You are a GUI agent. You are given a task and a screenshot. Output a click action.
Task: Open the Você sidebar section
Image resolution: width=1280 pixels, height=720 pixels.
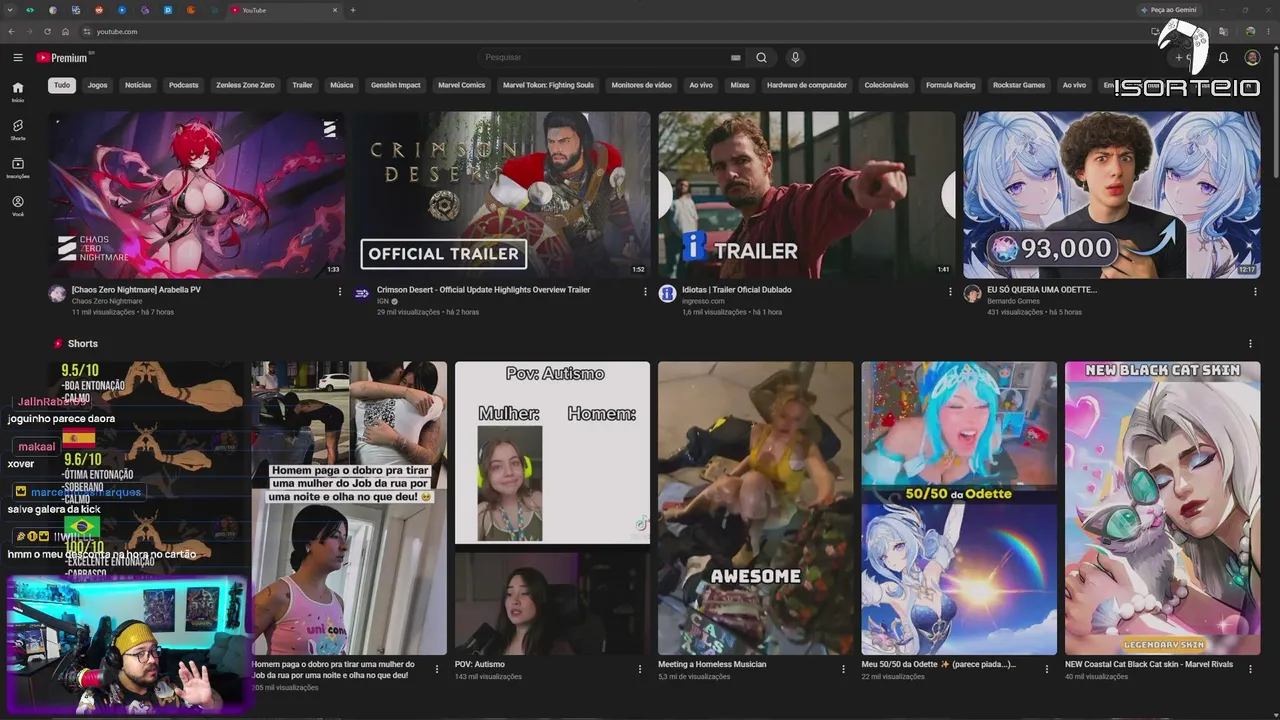[x=18, y=206]
